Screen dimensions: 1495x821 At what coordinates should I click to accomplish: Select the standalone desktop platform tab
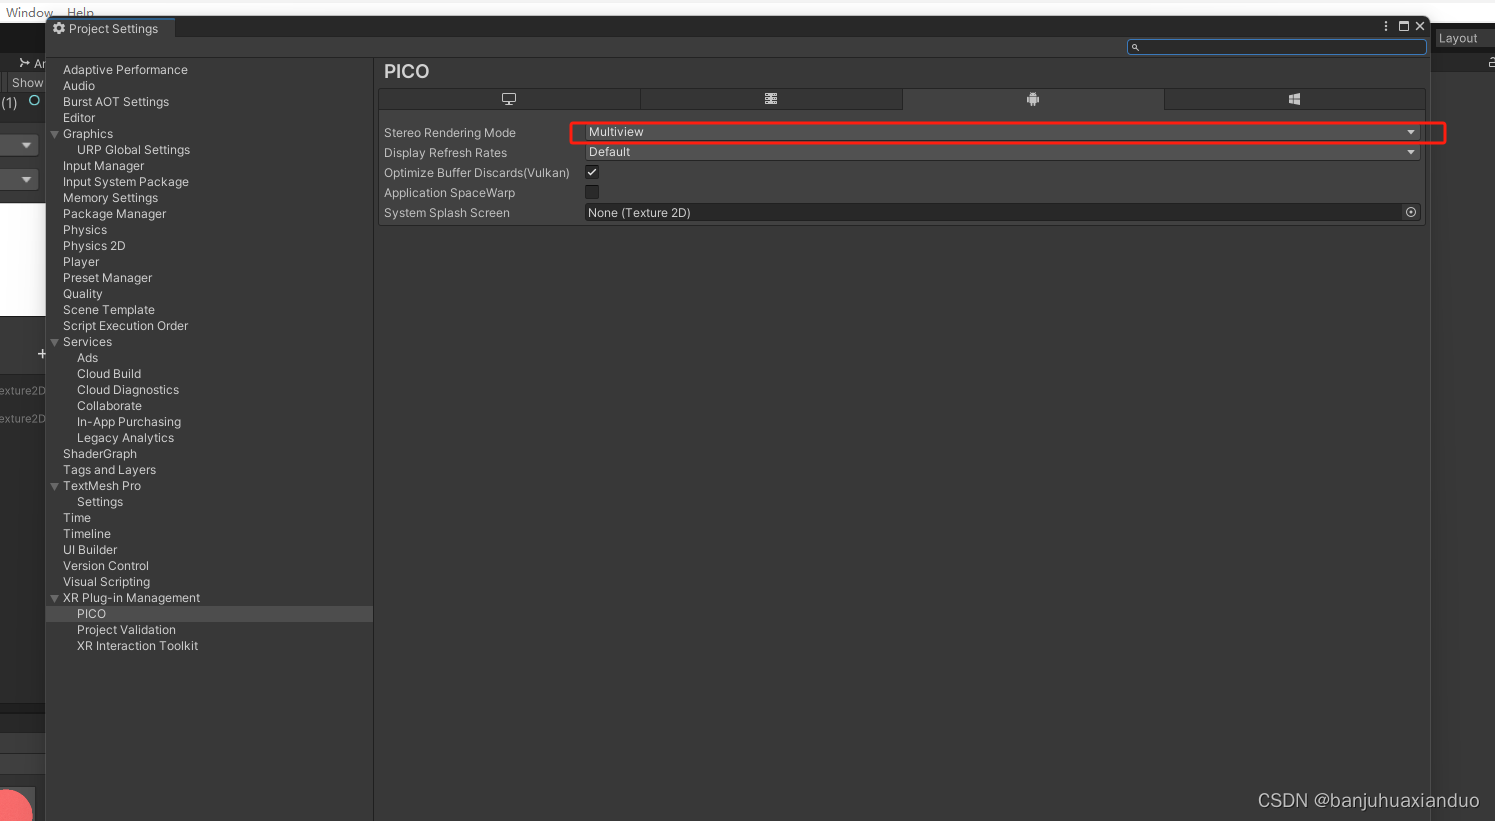coord(509,99)
